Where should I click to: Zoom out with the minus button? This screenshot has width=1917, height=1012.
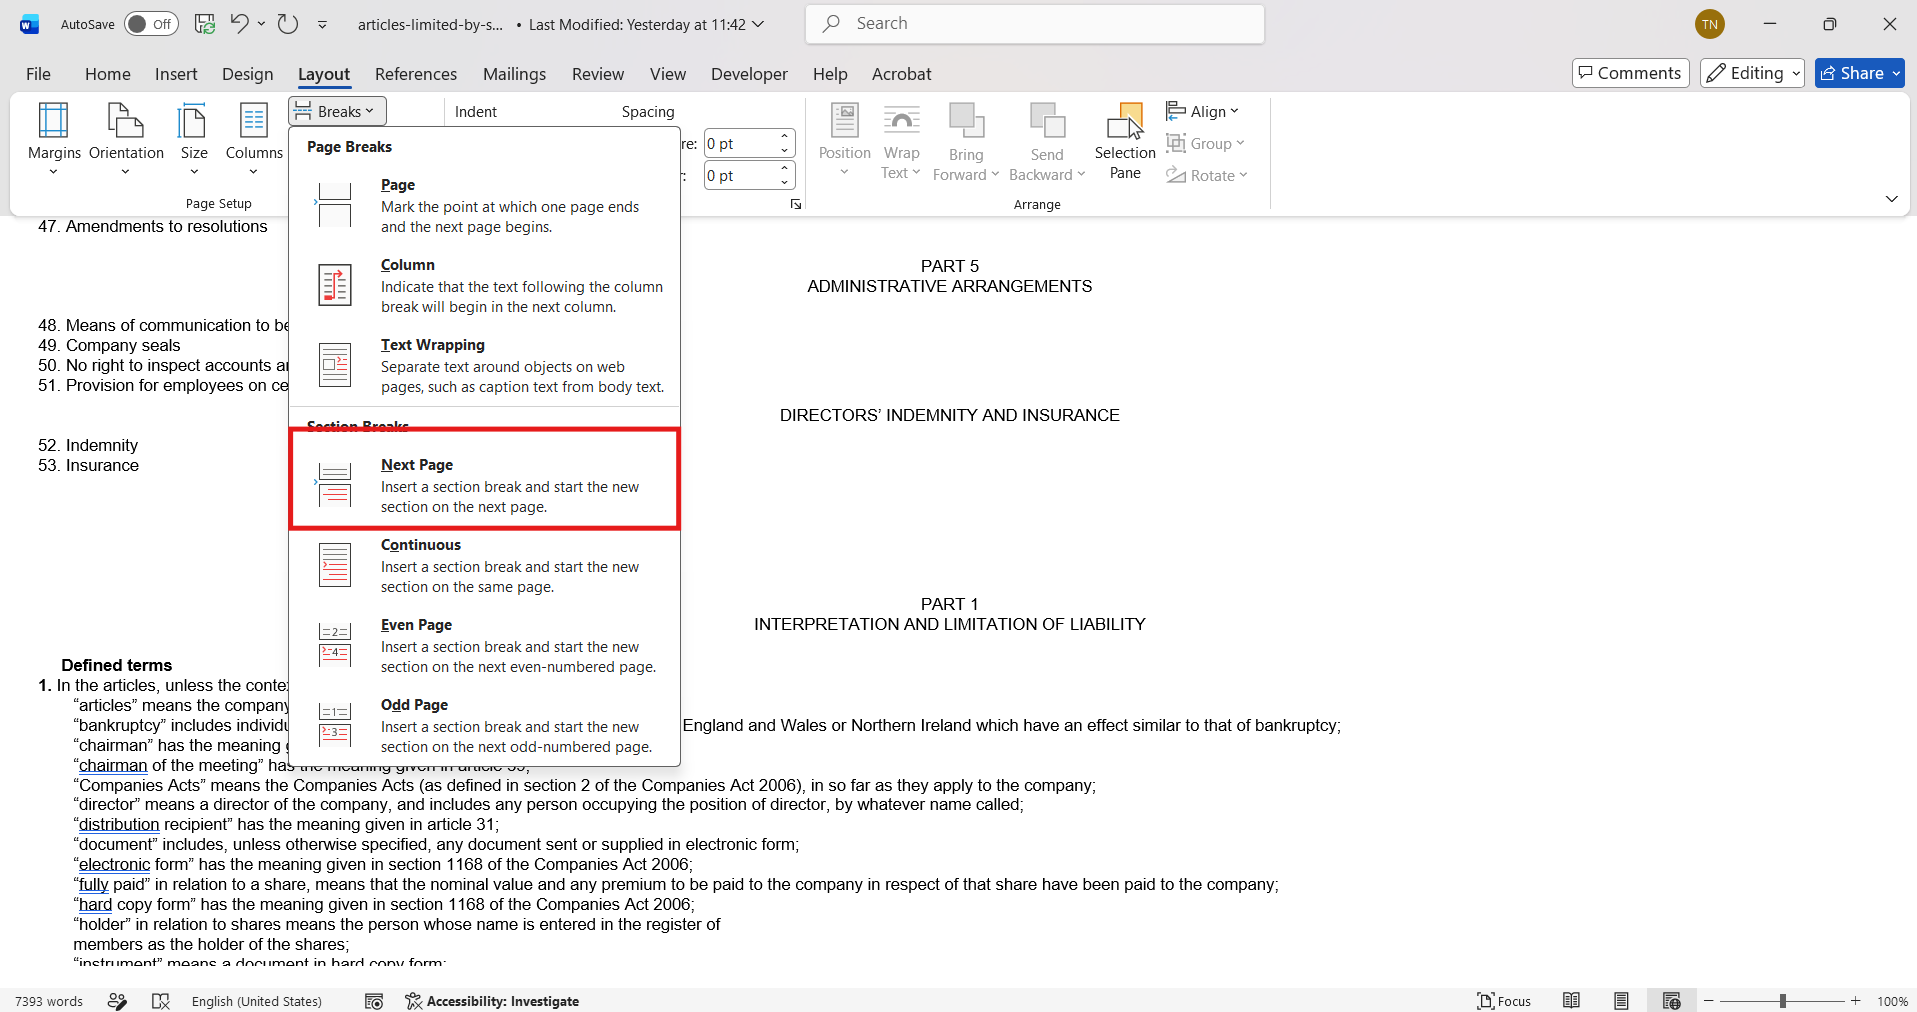point(1709,1001)
